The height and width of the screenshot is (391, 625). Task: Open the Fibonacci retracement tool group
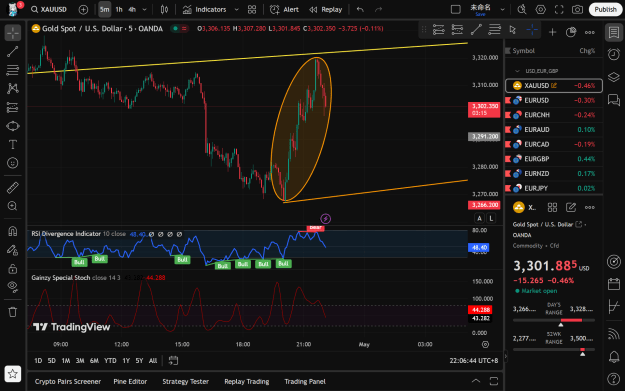pos(13,70)
